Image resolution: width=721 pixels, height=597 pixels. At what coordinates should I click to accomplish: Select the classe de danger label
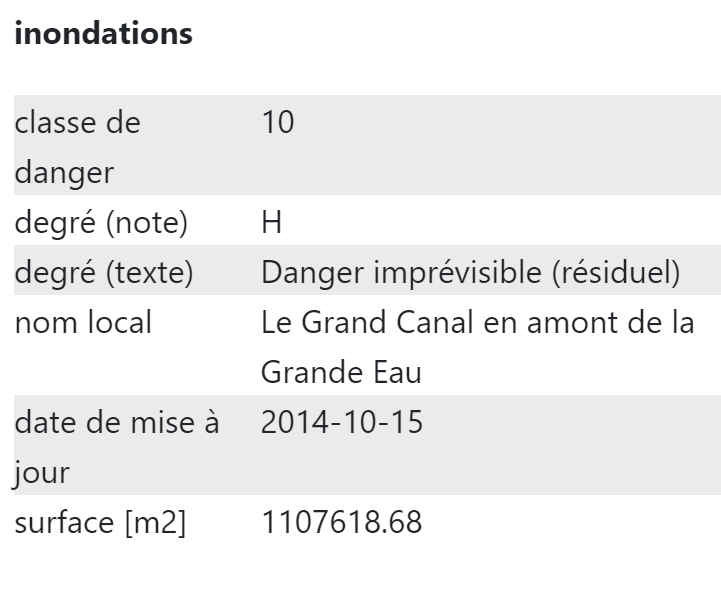(78, 148)
